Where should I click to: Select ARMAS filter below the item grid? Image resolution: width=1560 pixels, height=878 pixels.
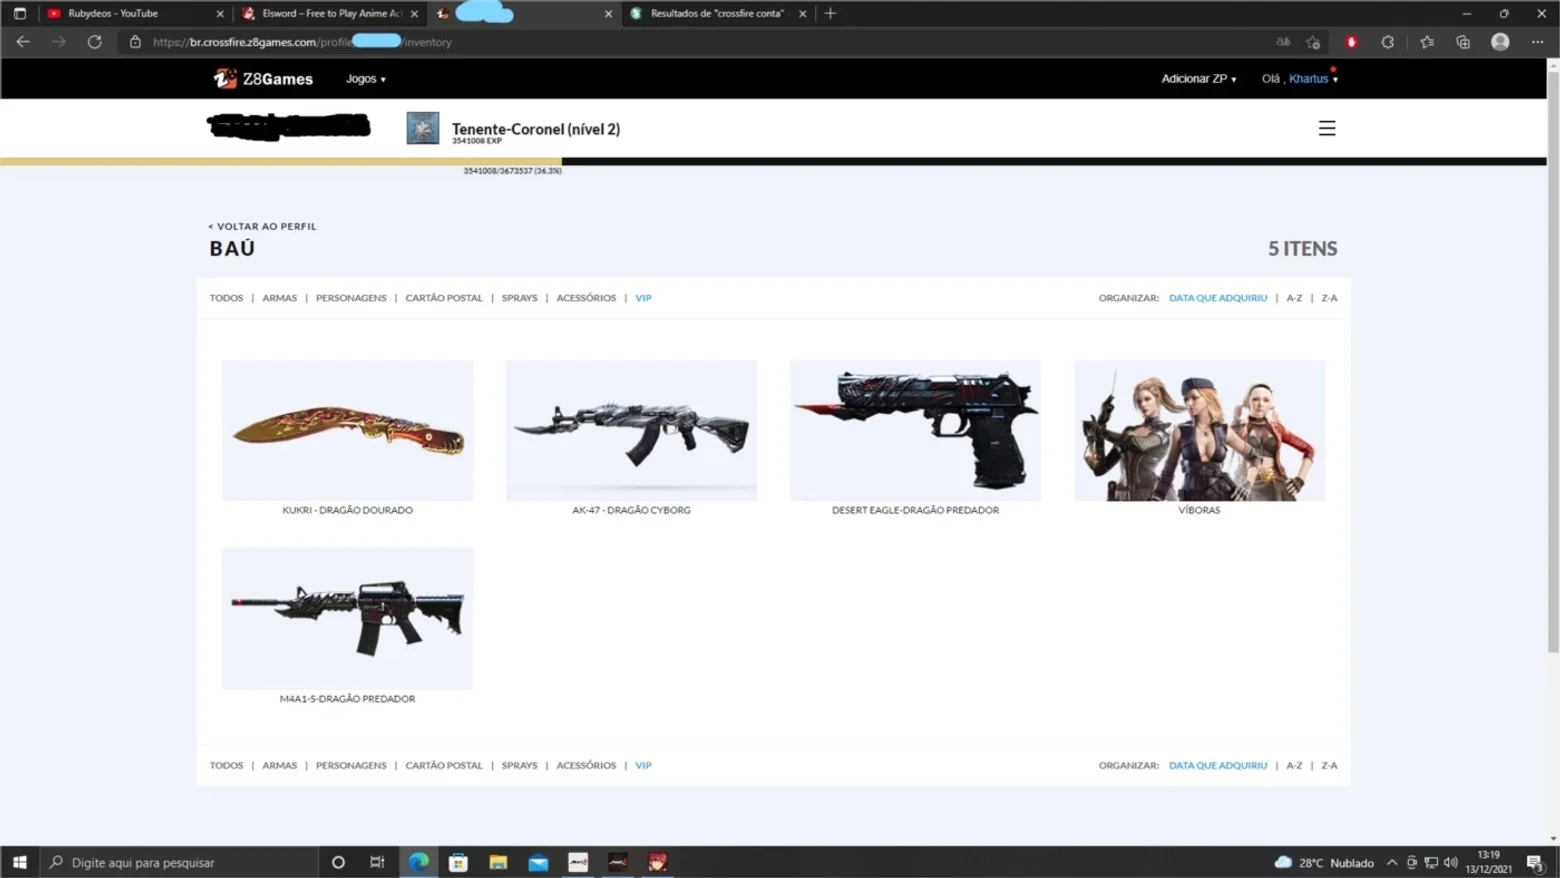click(x=280, y=766)
